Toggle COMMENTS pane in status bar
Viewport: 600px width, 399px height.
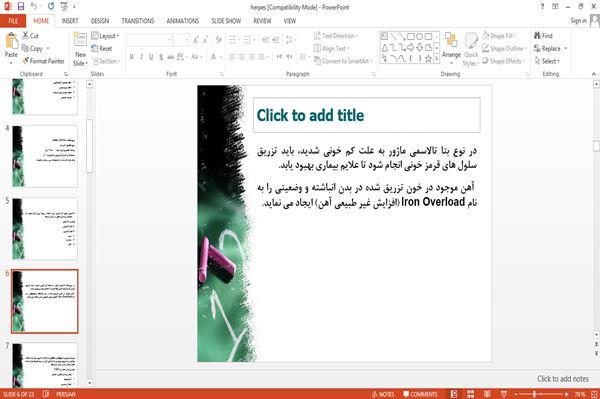click(x=420, y=394)
